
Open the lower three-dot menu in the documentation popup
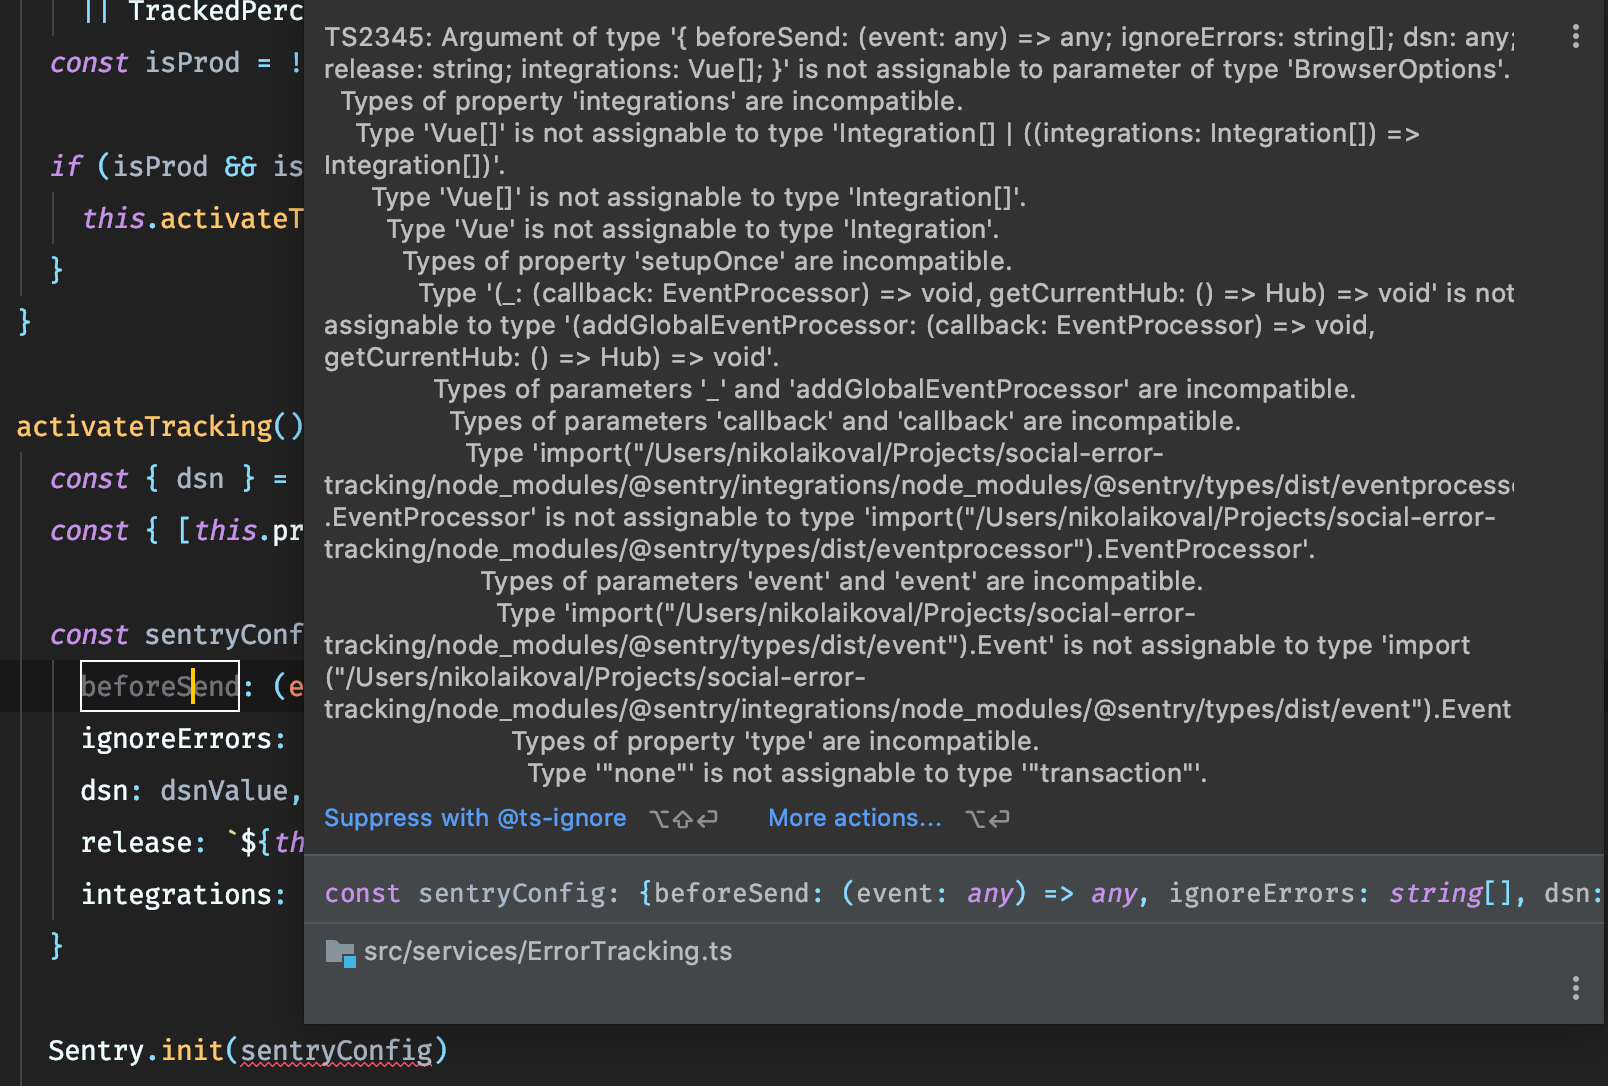coord(1575,988)
